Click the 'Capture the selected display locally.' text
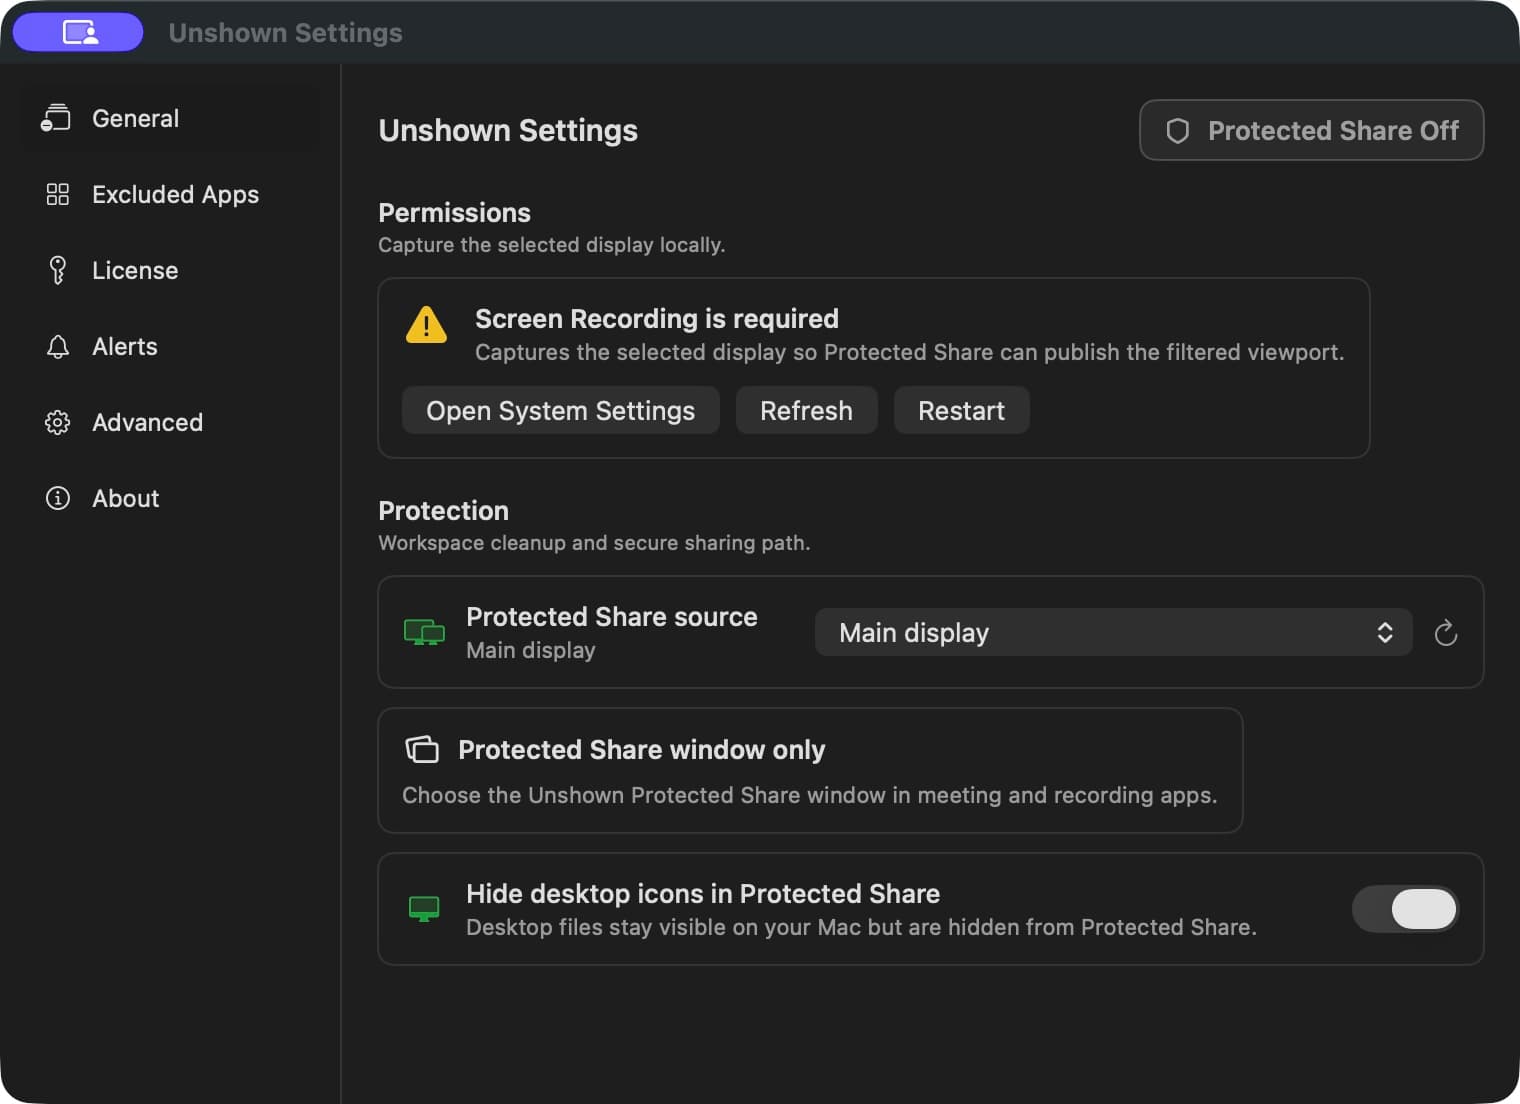Screen dimensions: 1520x1104 pos(551,244)
